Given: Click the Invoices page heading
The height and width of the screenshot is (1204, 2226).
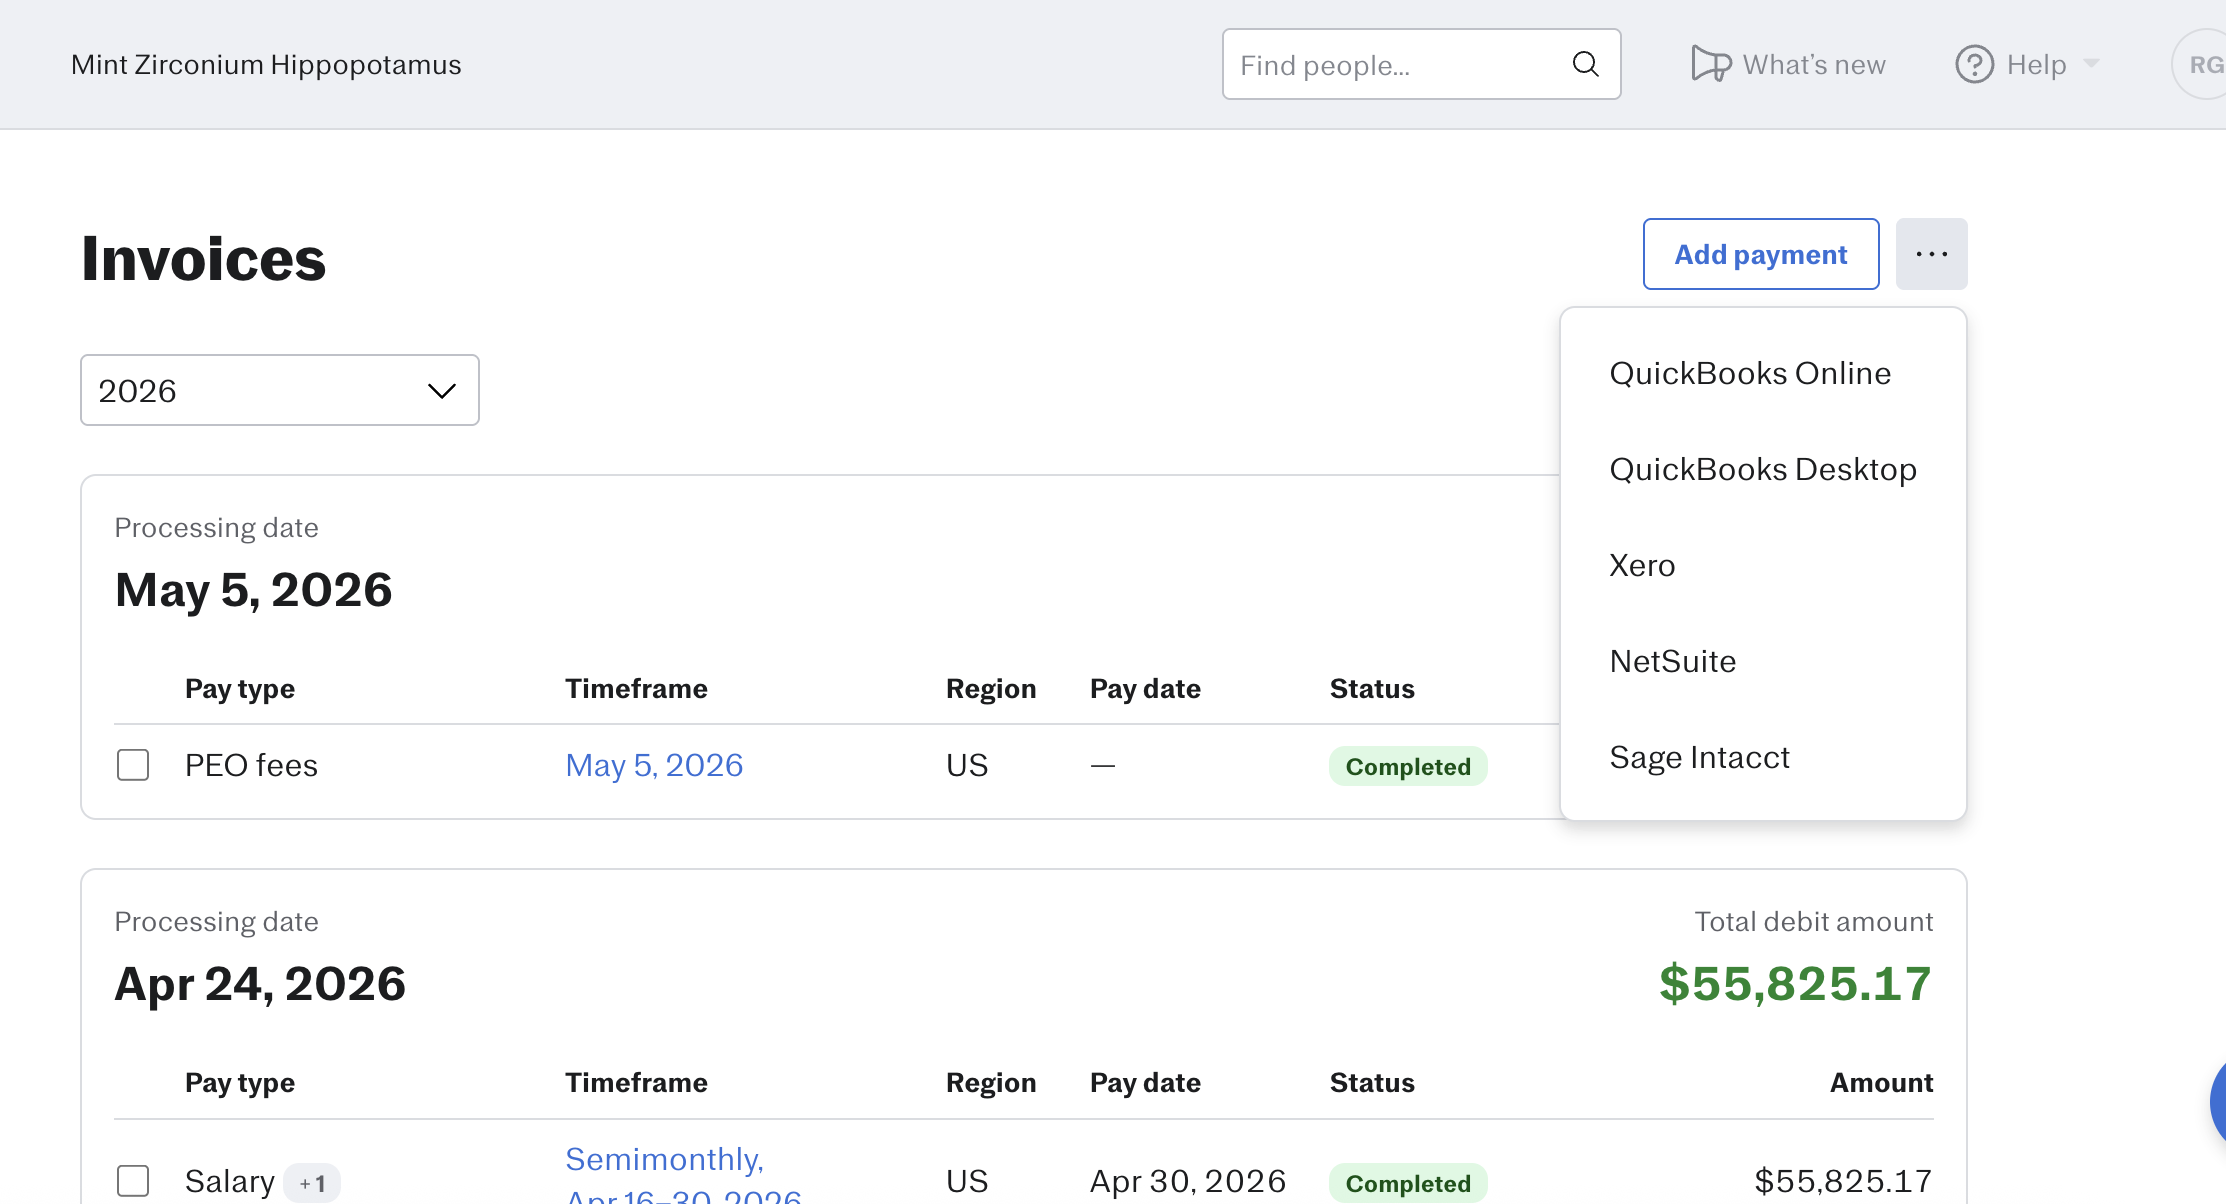Looking at the screenshot, I should (203, 258).
